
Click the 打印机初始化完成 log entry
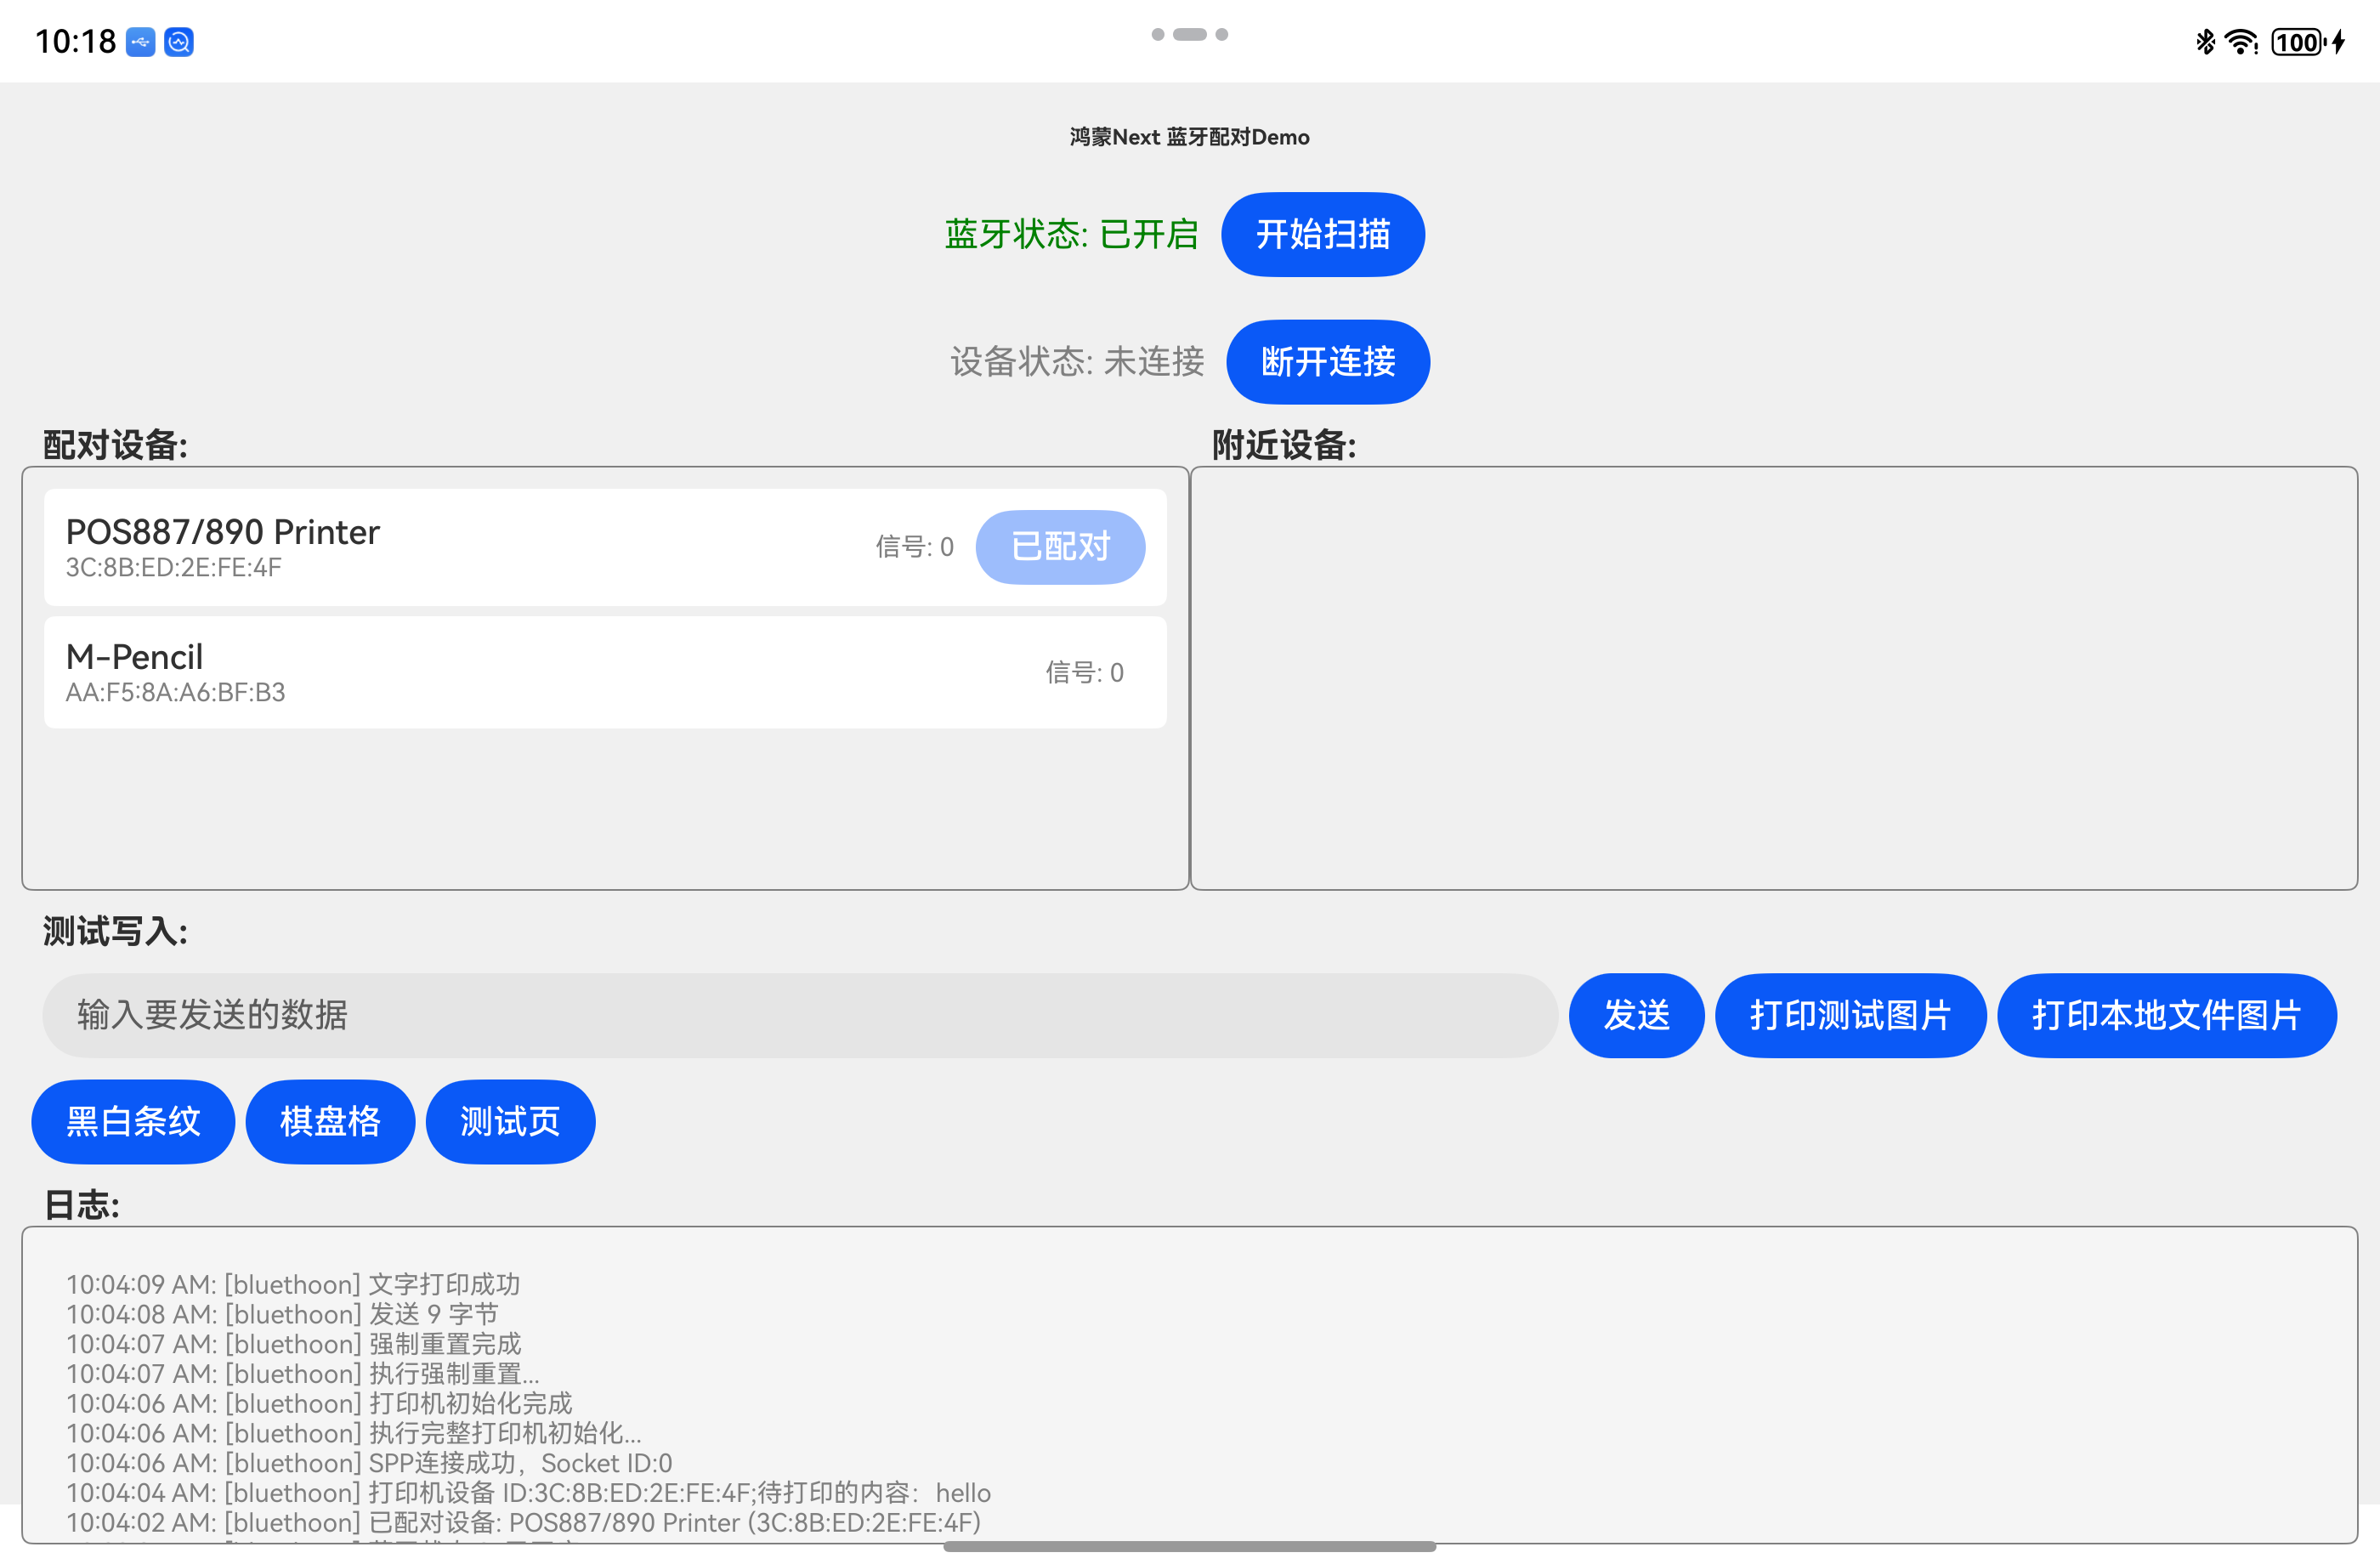(319, 1403)
